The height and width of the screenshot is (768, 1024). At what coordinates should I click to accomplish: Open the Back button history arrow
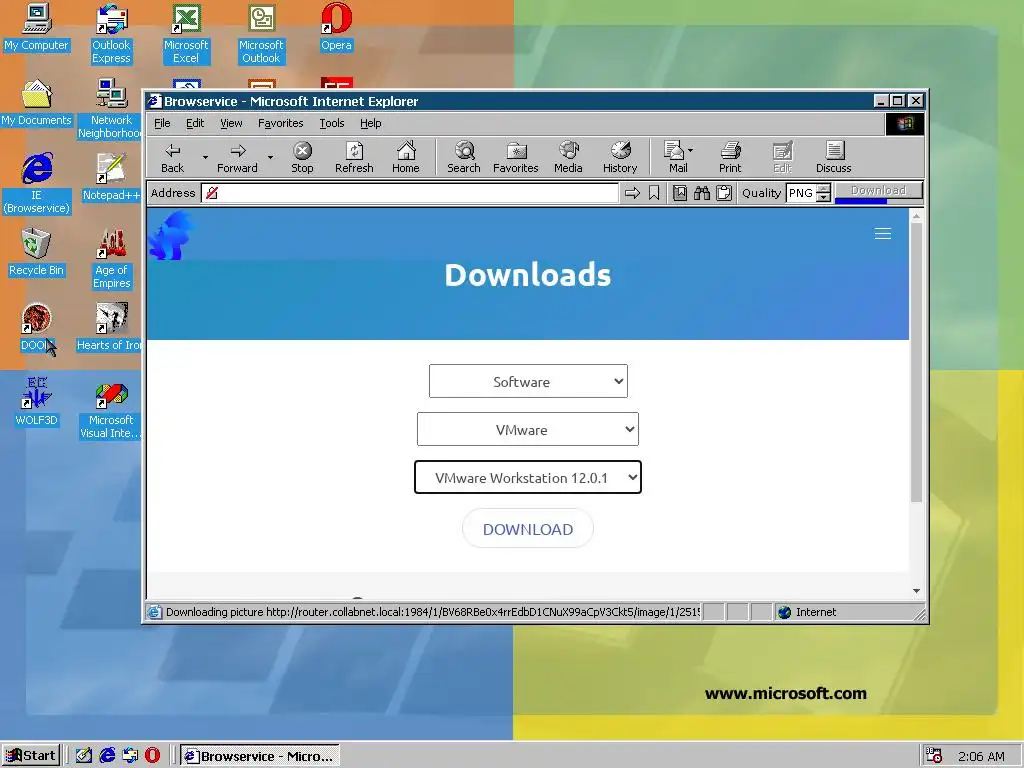205,157
